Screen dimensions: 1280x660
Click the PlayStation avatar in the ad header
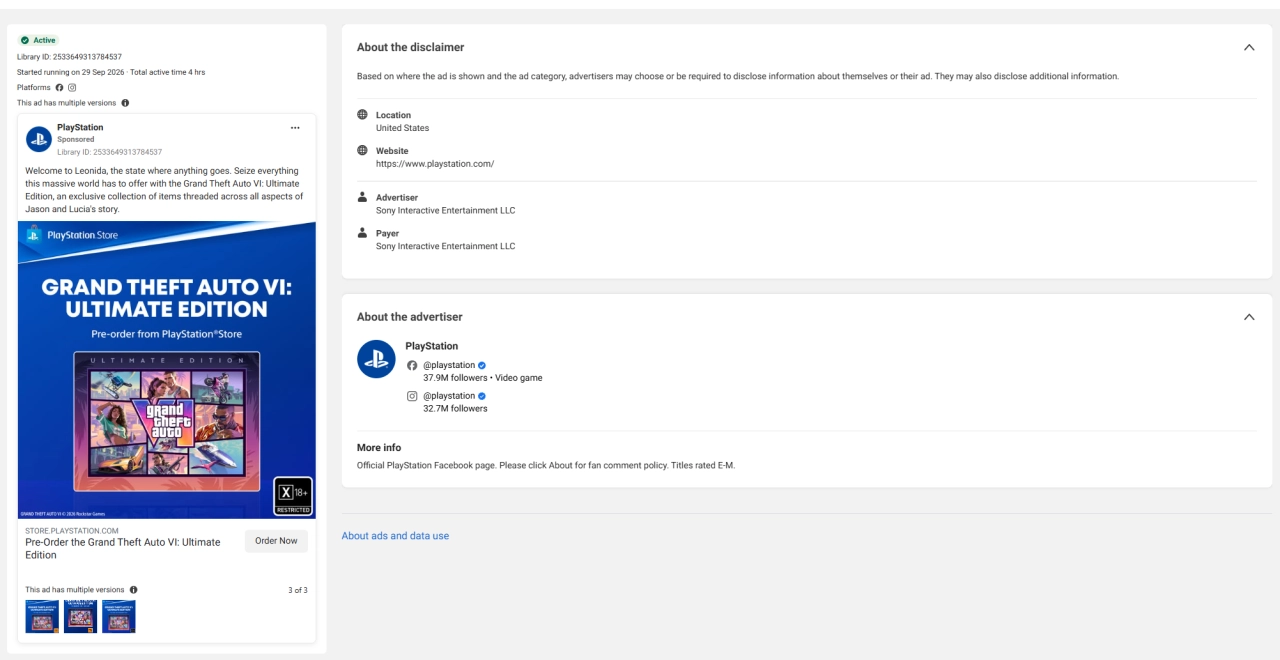39,139
